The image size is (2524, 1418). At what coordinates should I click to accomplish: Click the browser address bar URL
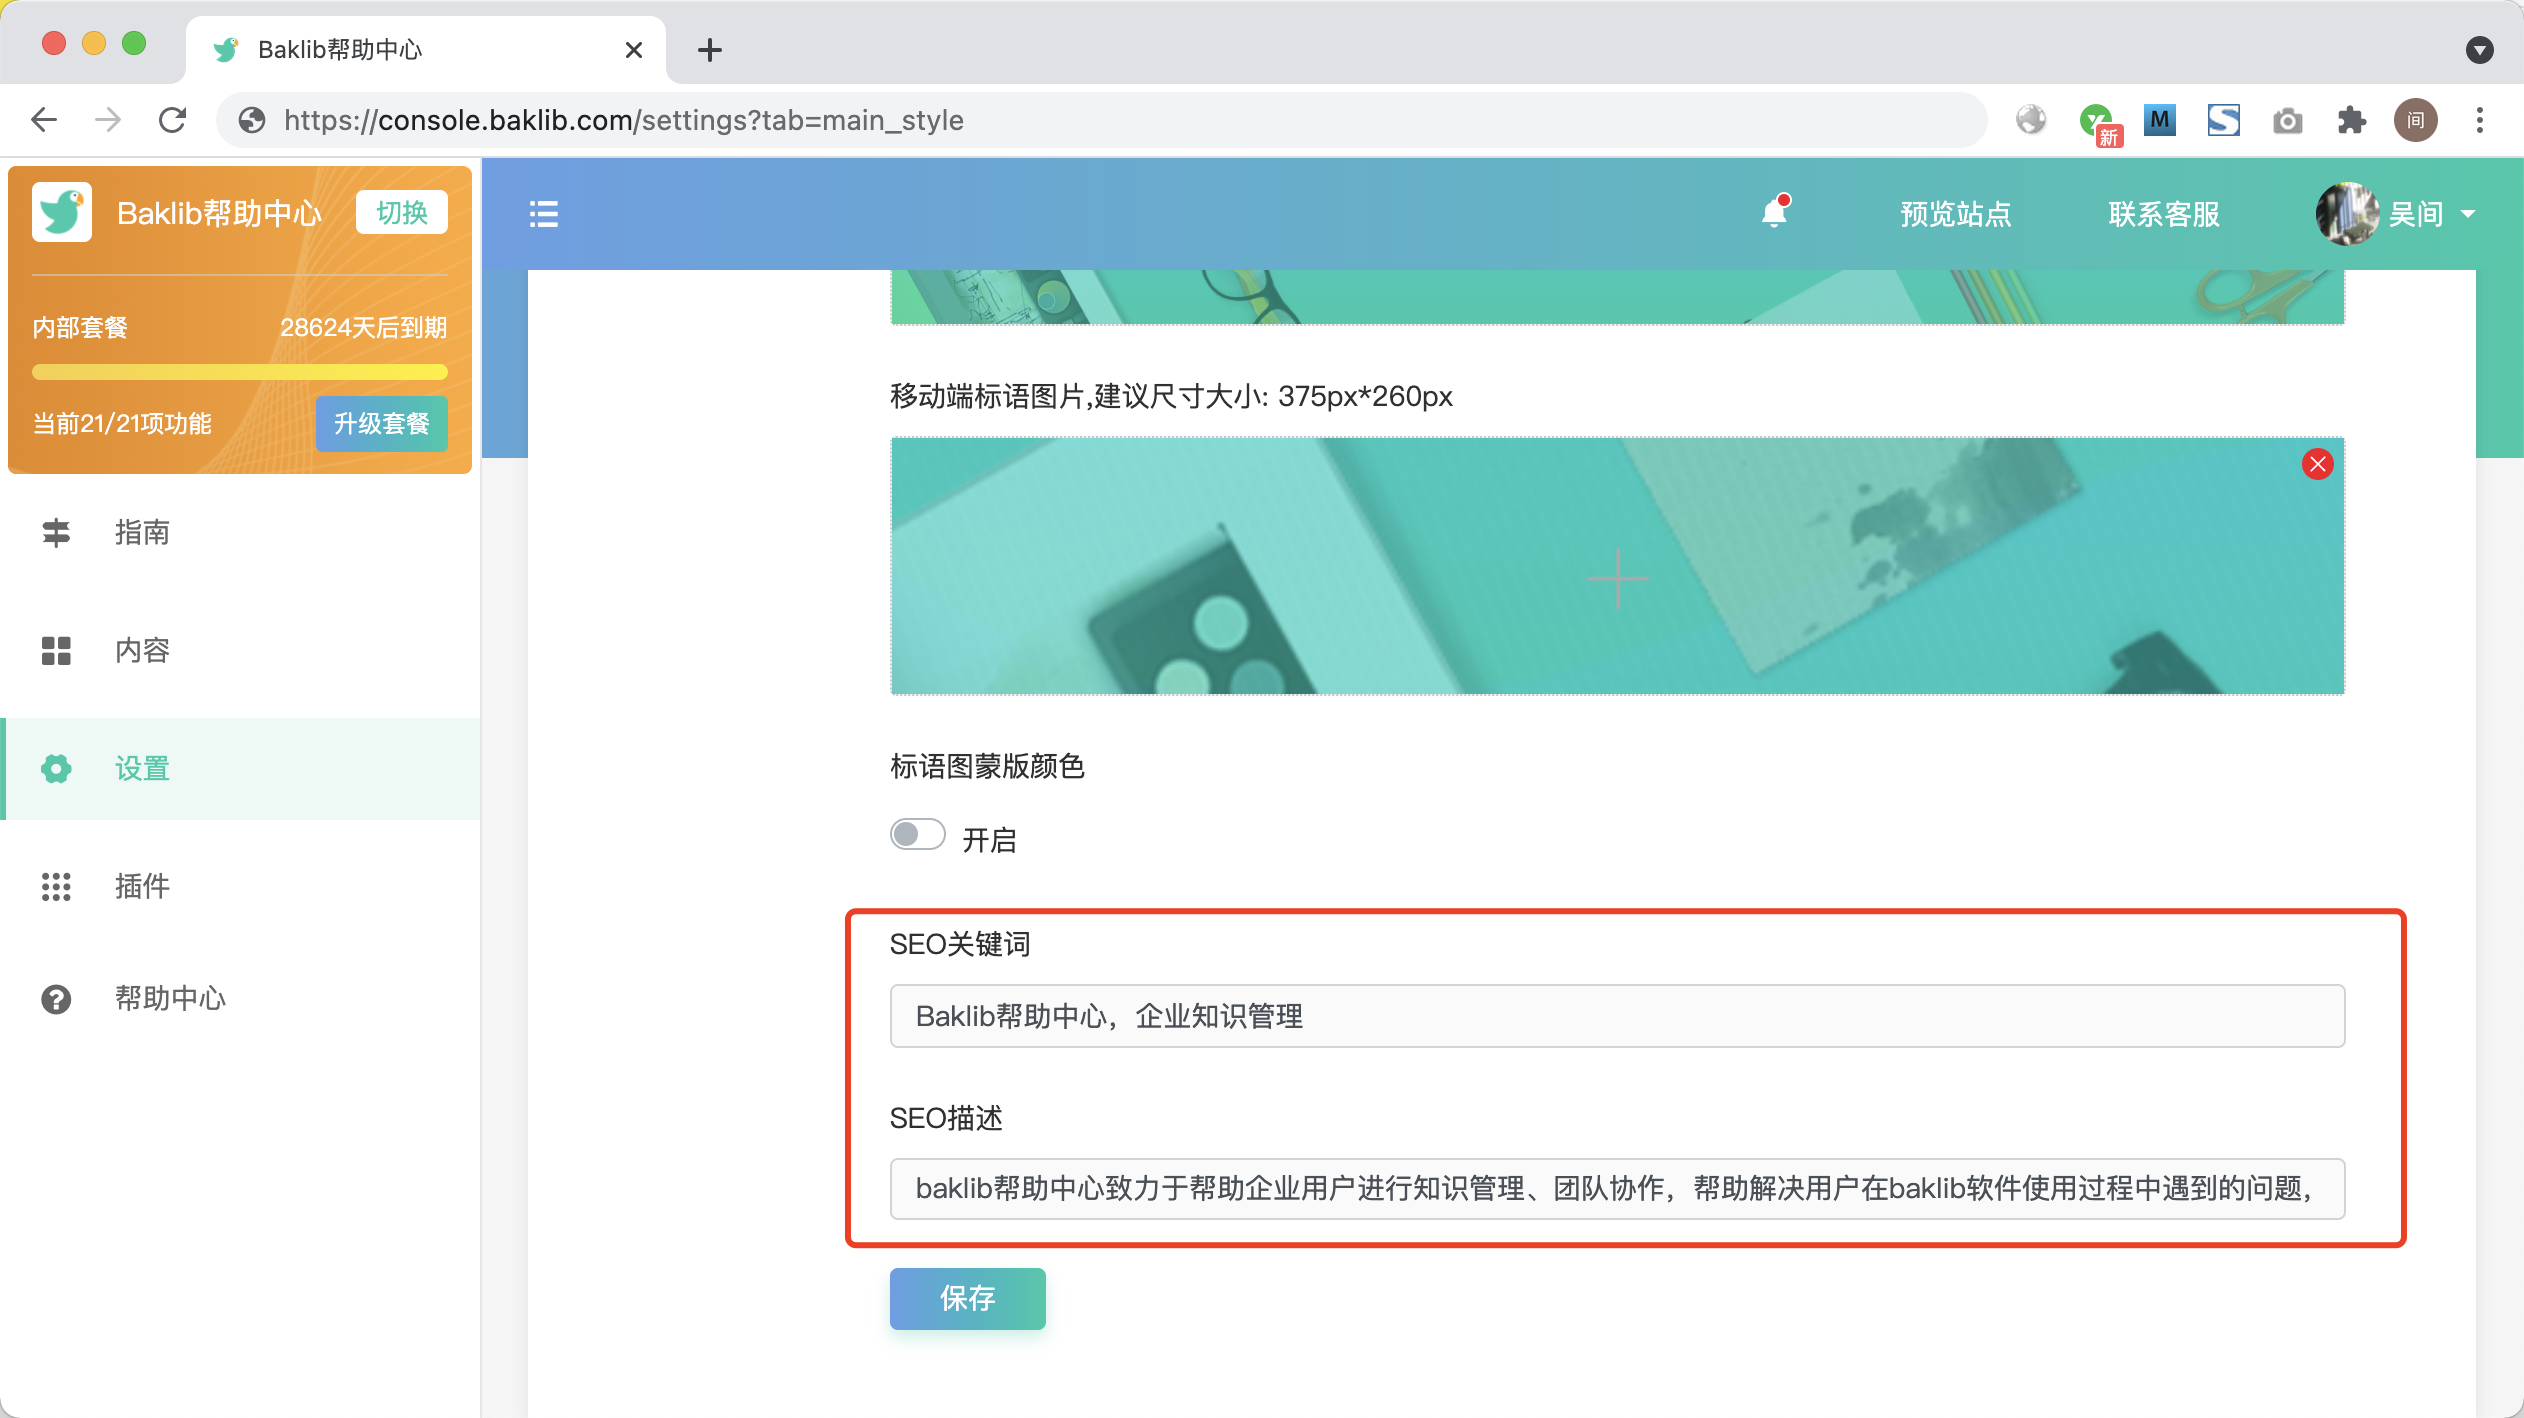point(624,120)
